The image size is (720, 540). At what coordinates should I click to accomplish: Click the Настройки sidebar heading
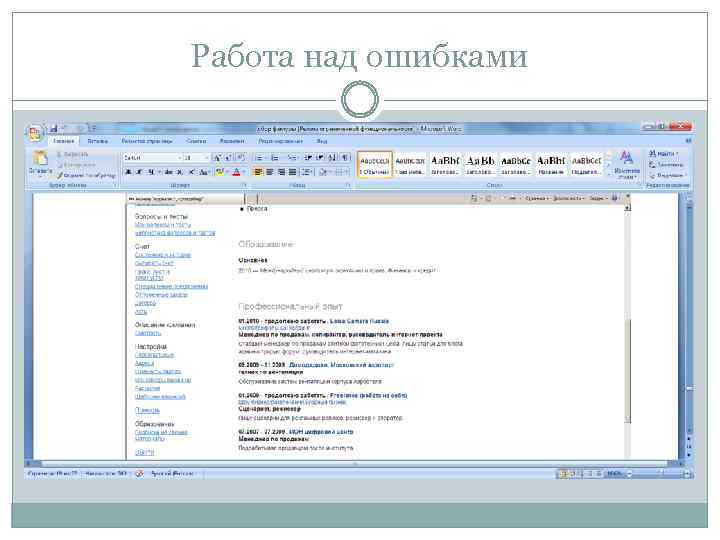coord(151,346)
